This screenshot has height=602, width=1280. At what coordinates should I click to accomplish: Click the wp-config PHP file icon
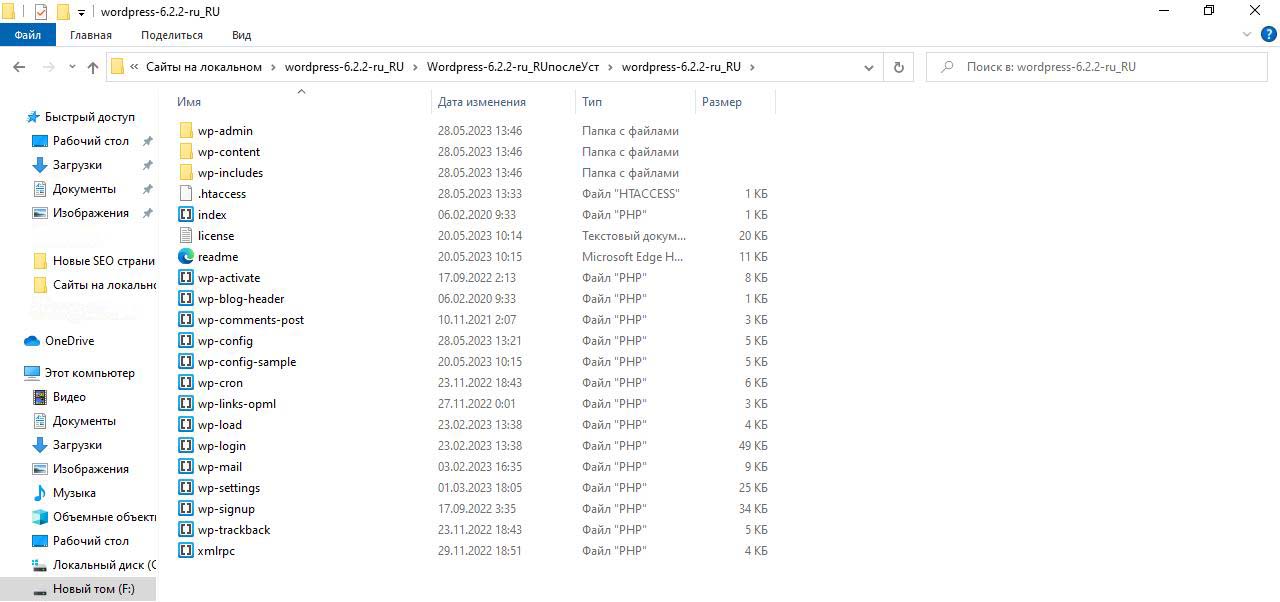186,341
